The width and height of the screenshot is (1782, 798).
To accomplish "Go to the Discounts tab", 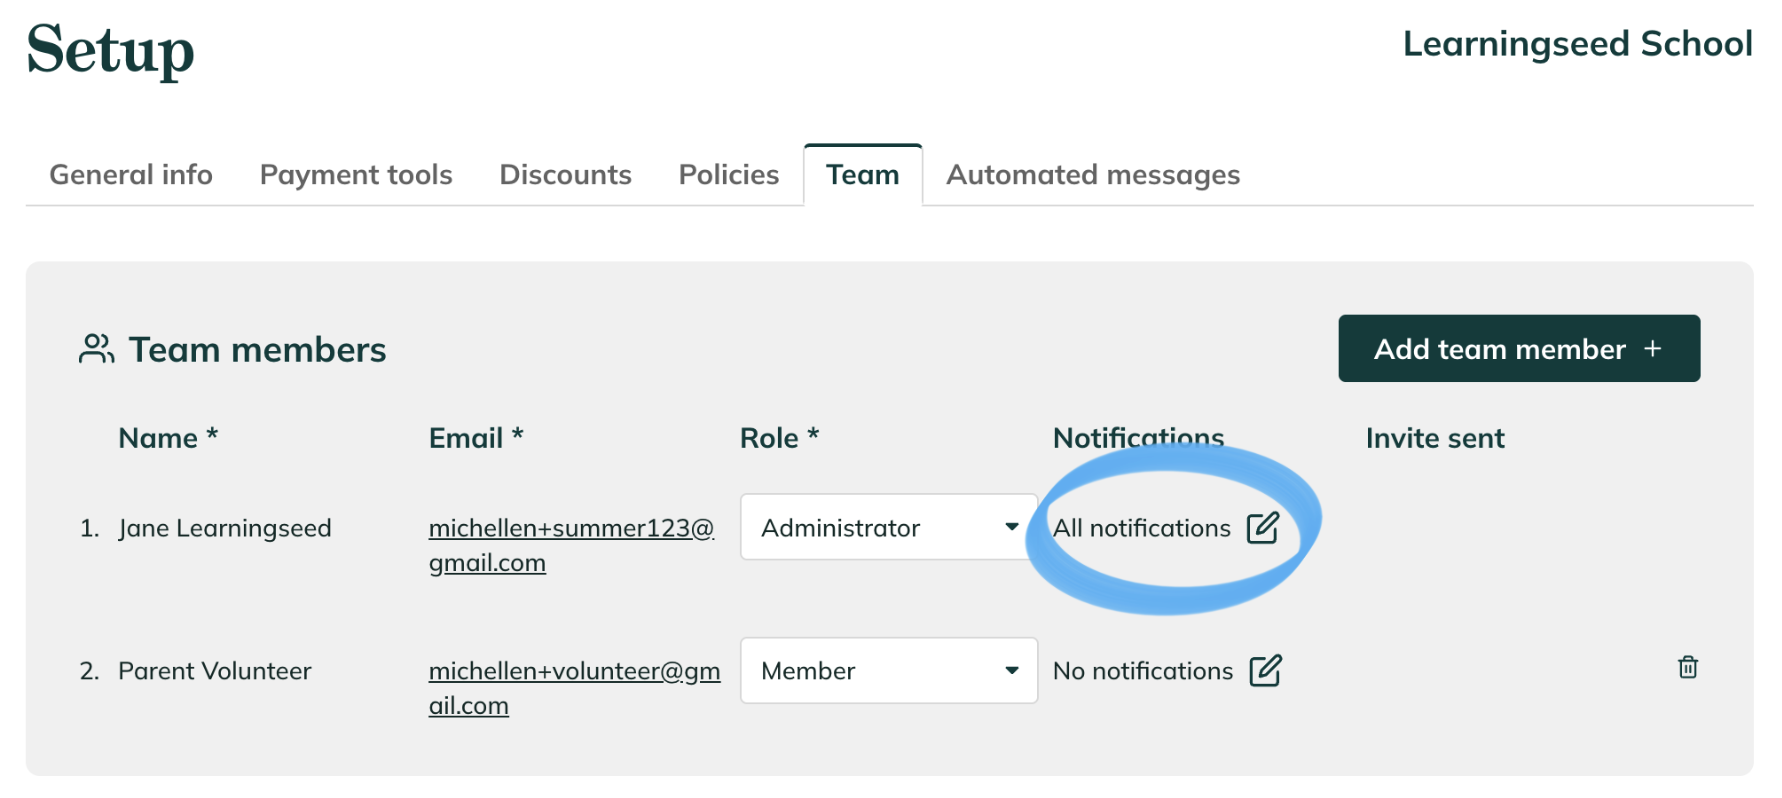I will (x=566, y=175).
